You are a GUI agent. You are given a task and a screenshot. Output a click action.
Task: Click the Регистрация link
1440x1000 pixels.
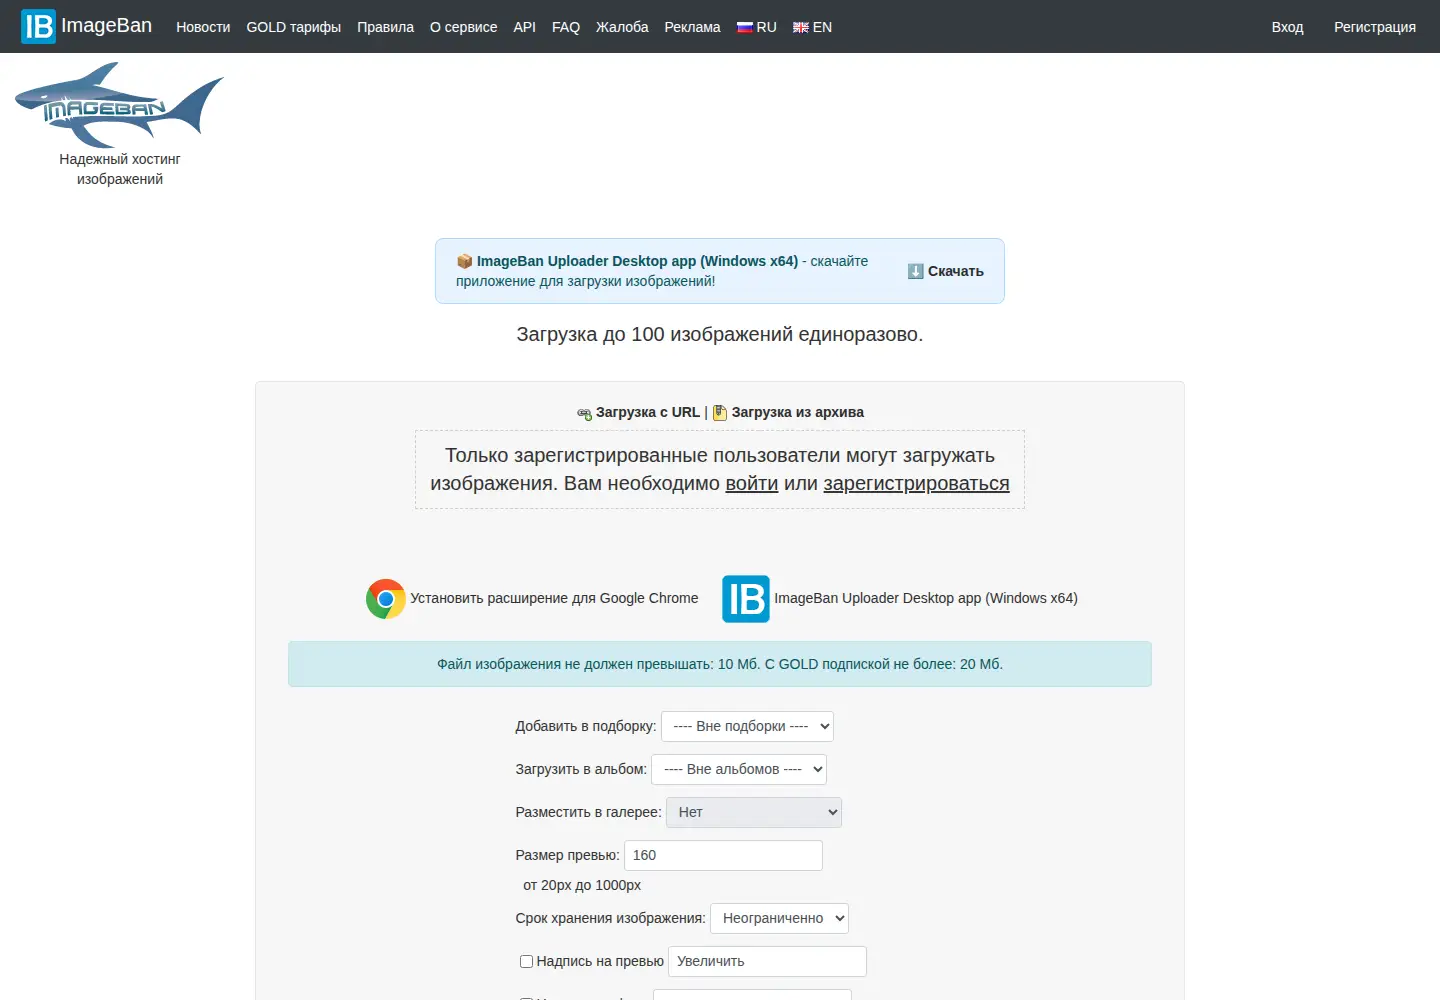1375,27
